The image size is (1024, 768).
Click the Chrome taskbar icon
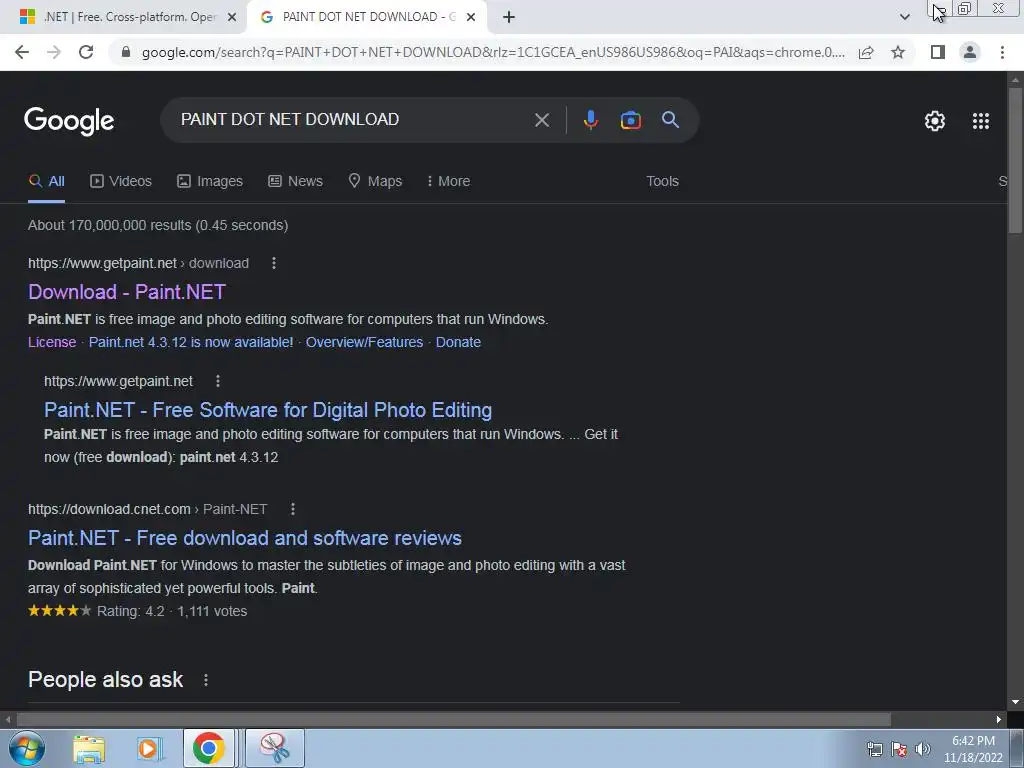coord(208,748)
